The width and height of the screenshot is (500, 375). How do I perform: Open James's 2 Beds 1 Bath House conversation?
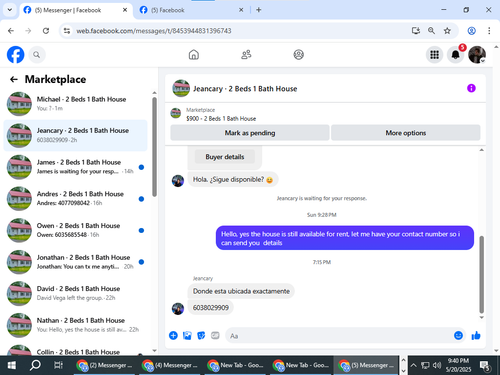click(x=75, y=167)
